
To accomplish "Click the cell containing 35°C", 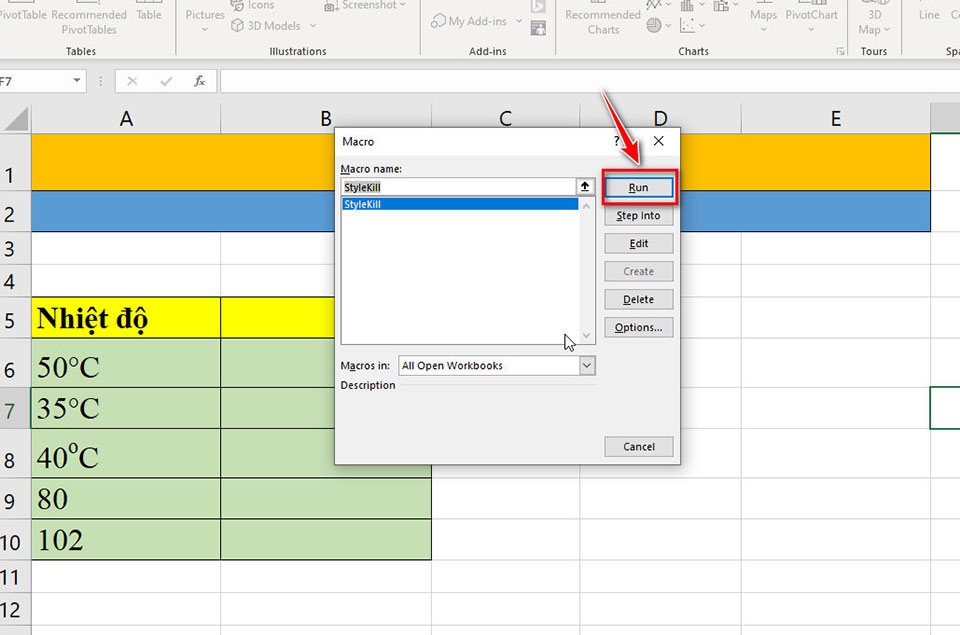I will pos(126,408).
